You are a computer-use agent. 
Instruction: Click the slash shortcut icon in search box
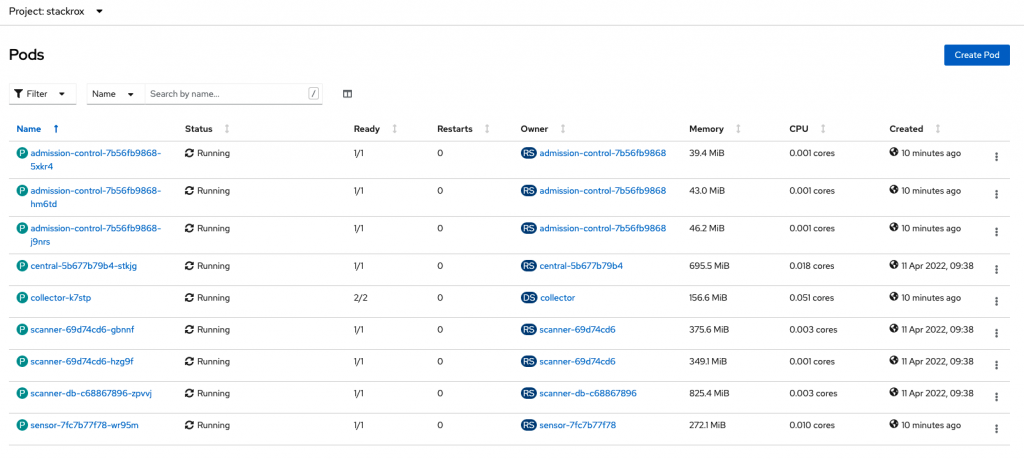313,94
